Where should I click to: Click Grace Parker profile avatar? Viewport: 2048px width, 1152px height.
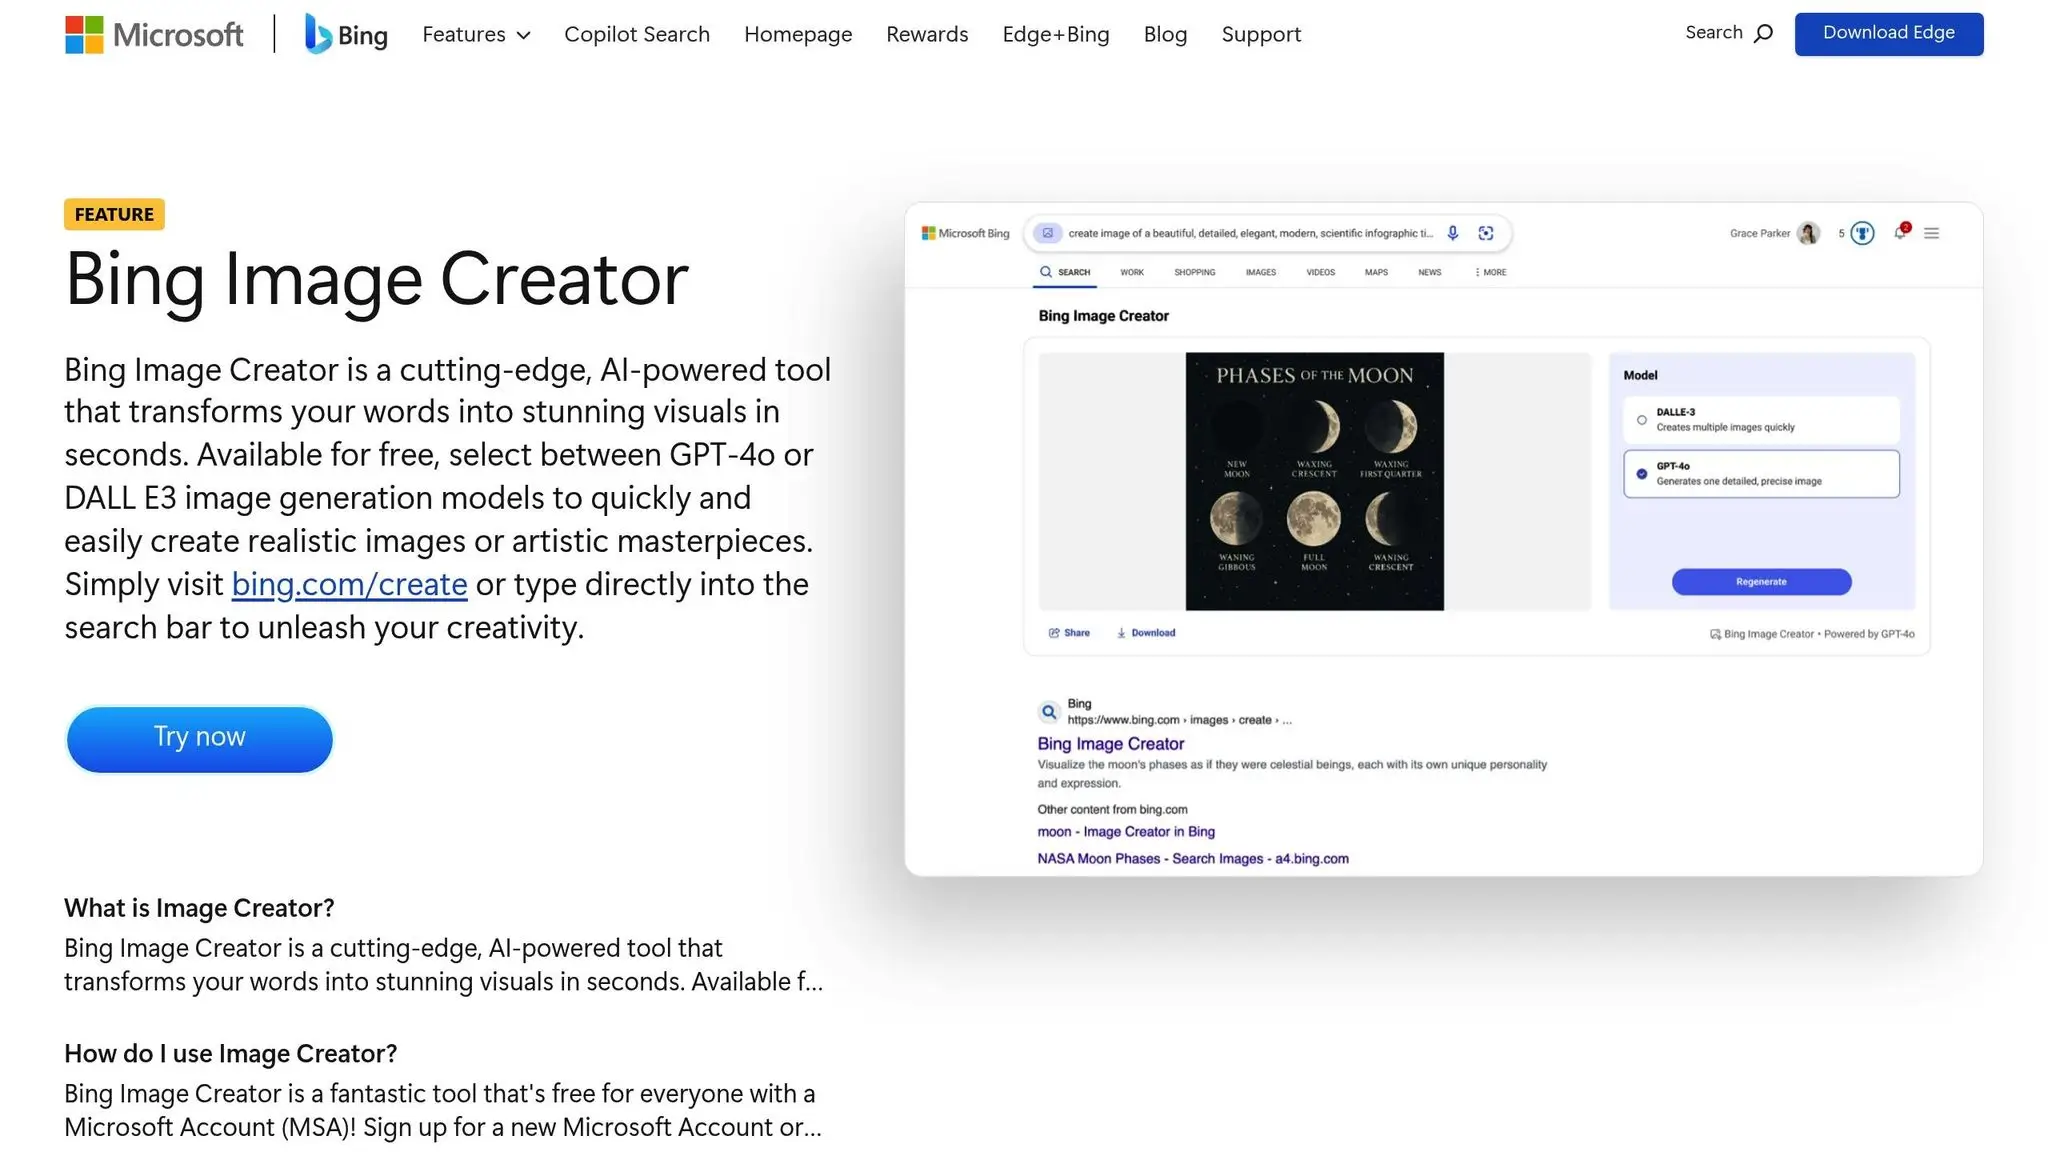click(1808, 233)
